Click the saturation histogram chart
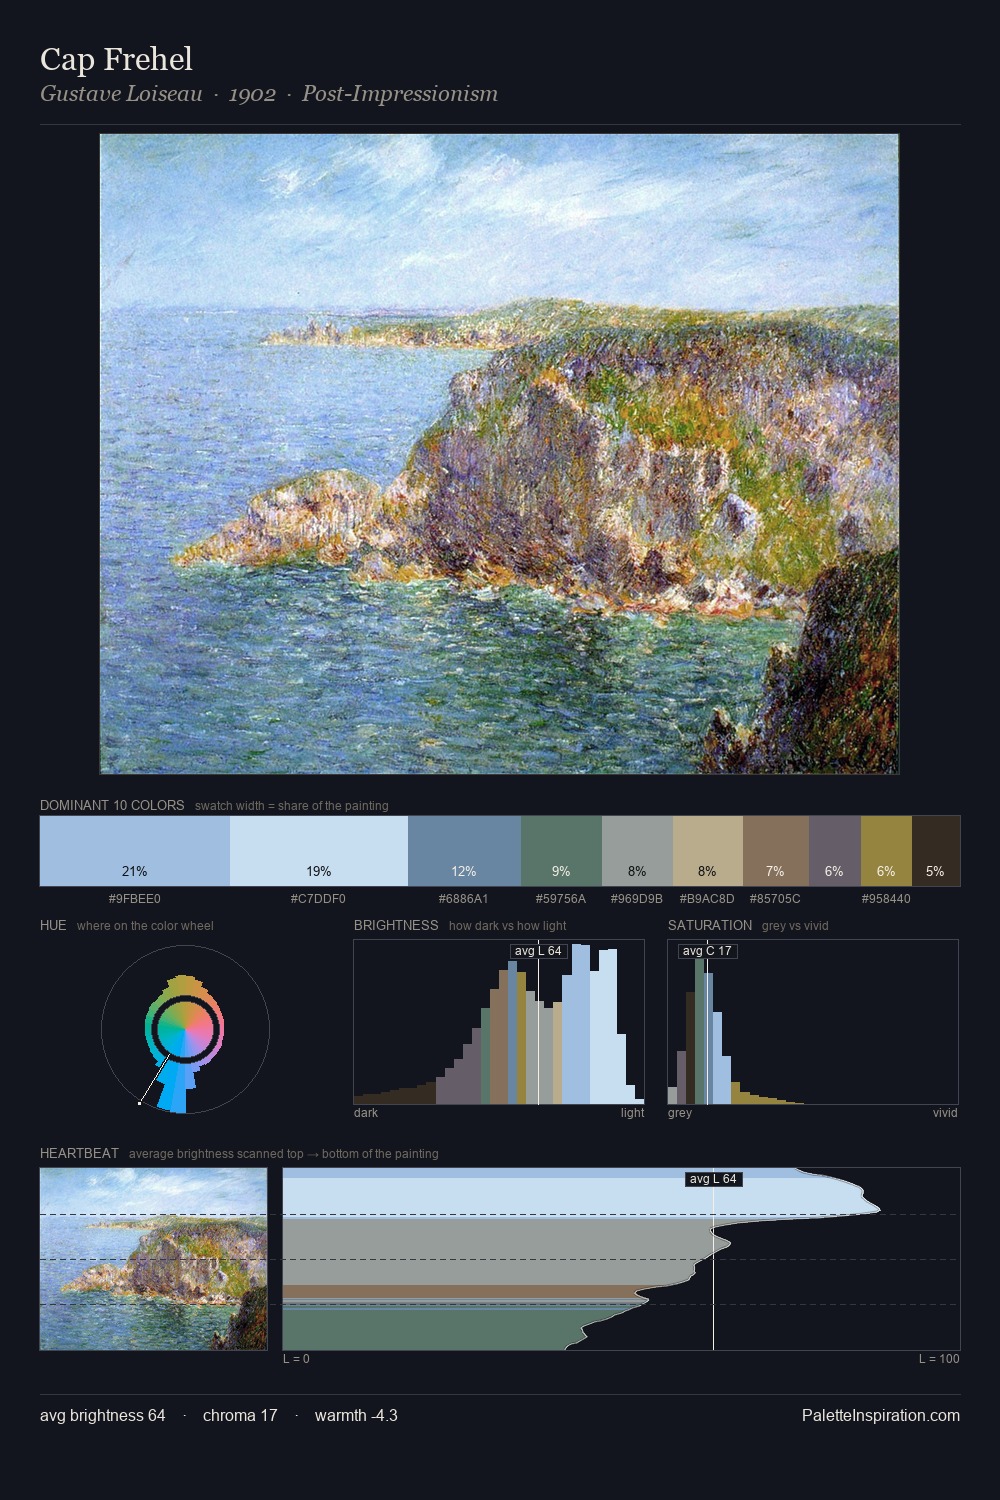The width and height of the screenshot is (1000, 1500). click(813, 1022)
